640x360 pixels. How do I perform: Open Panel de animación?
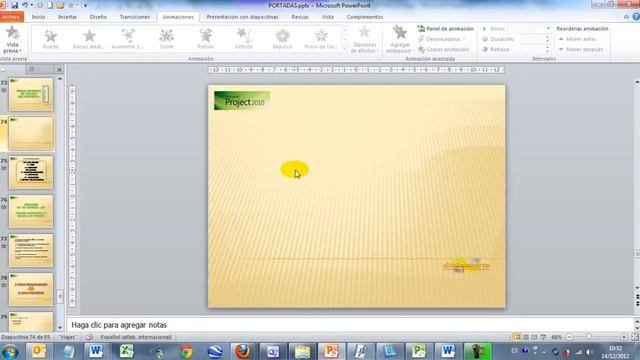445,29
